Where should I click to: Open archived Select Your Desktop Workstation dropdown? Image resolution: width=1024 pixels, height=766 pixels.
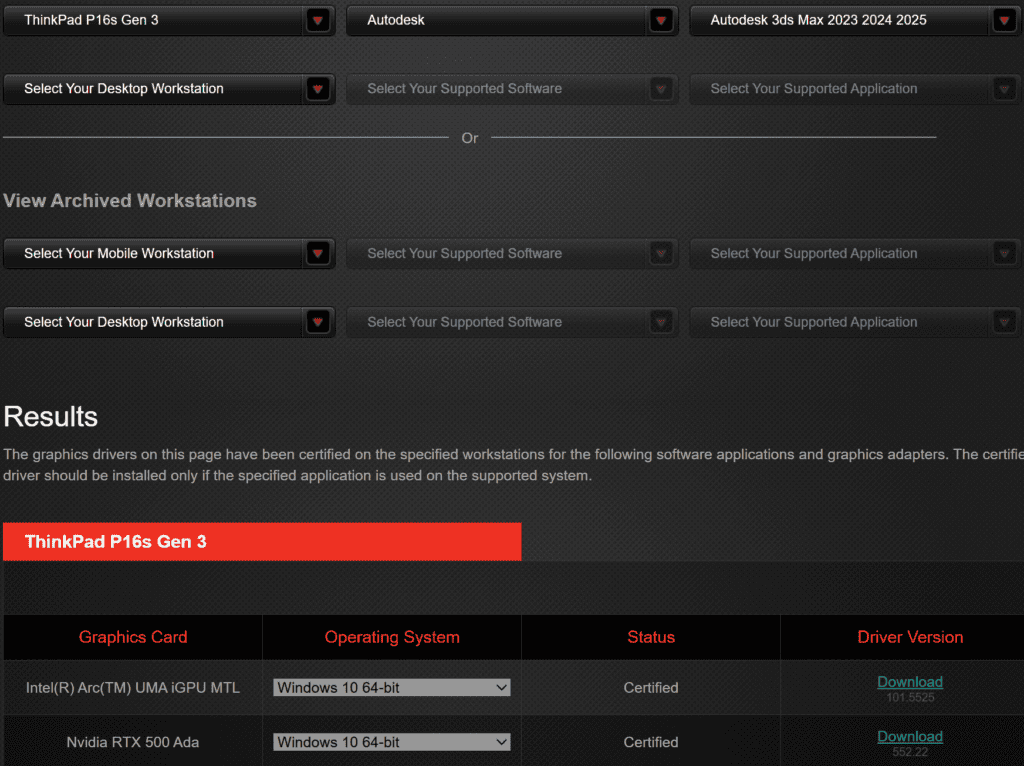pos(169,322)
